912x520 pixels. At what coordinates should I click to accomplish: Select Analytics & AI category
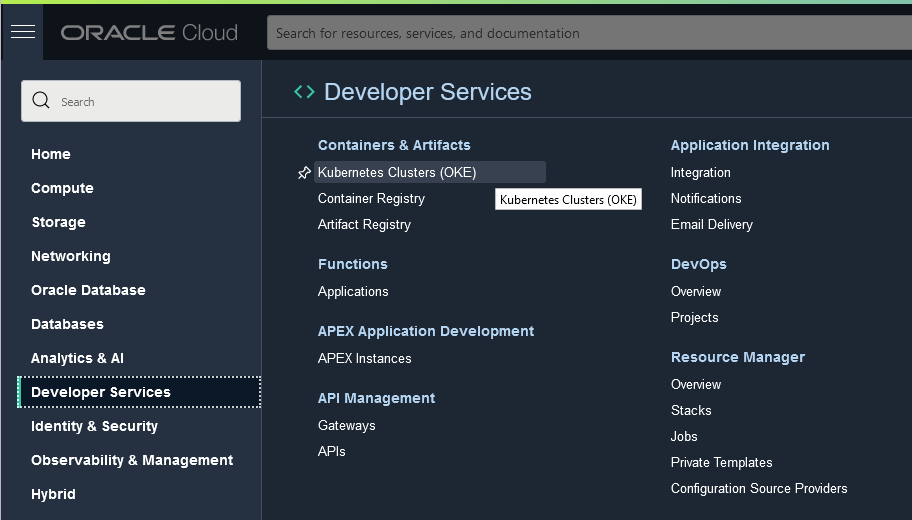pyautogui.click(x=77, y=358)
